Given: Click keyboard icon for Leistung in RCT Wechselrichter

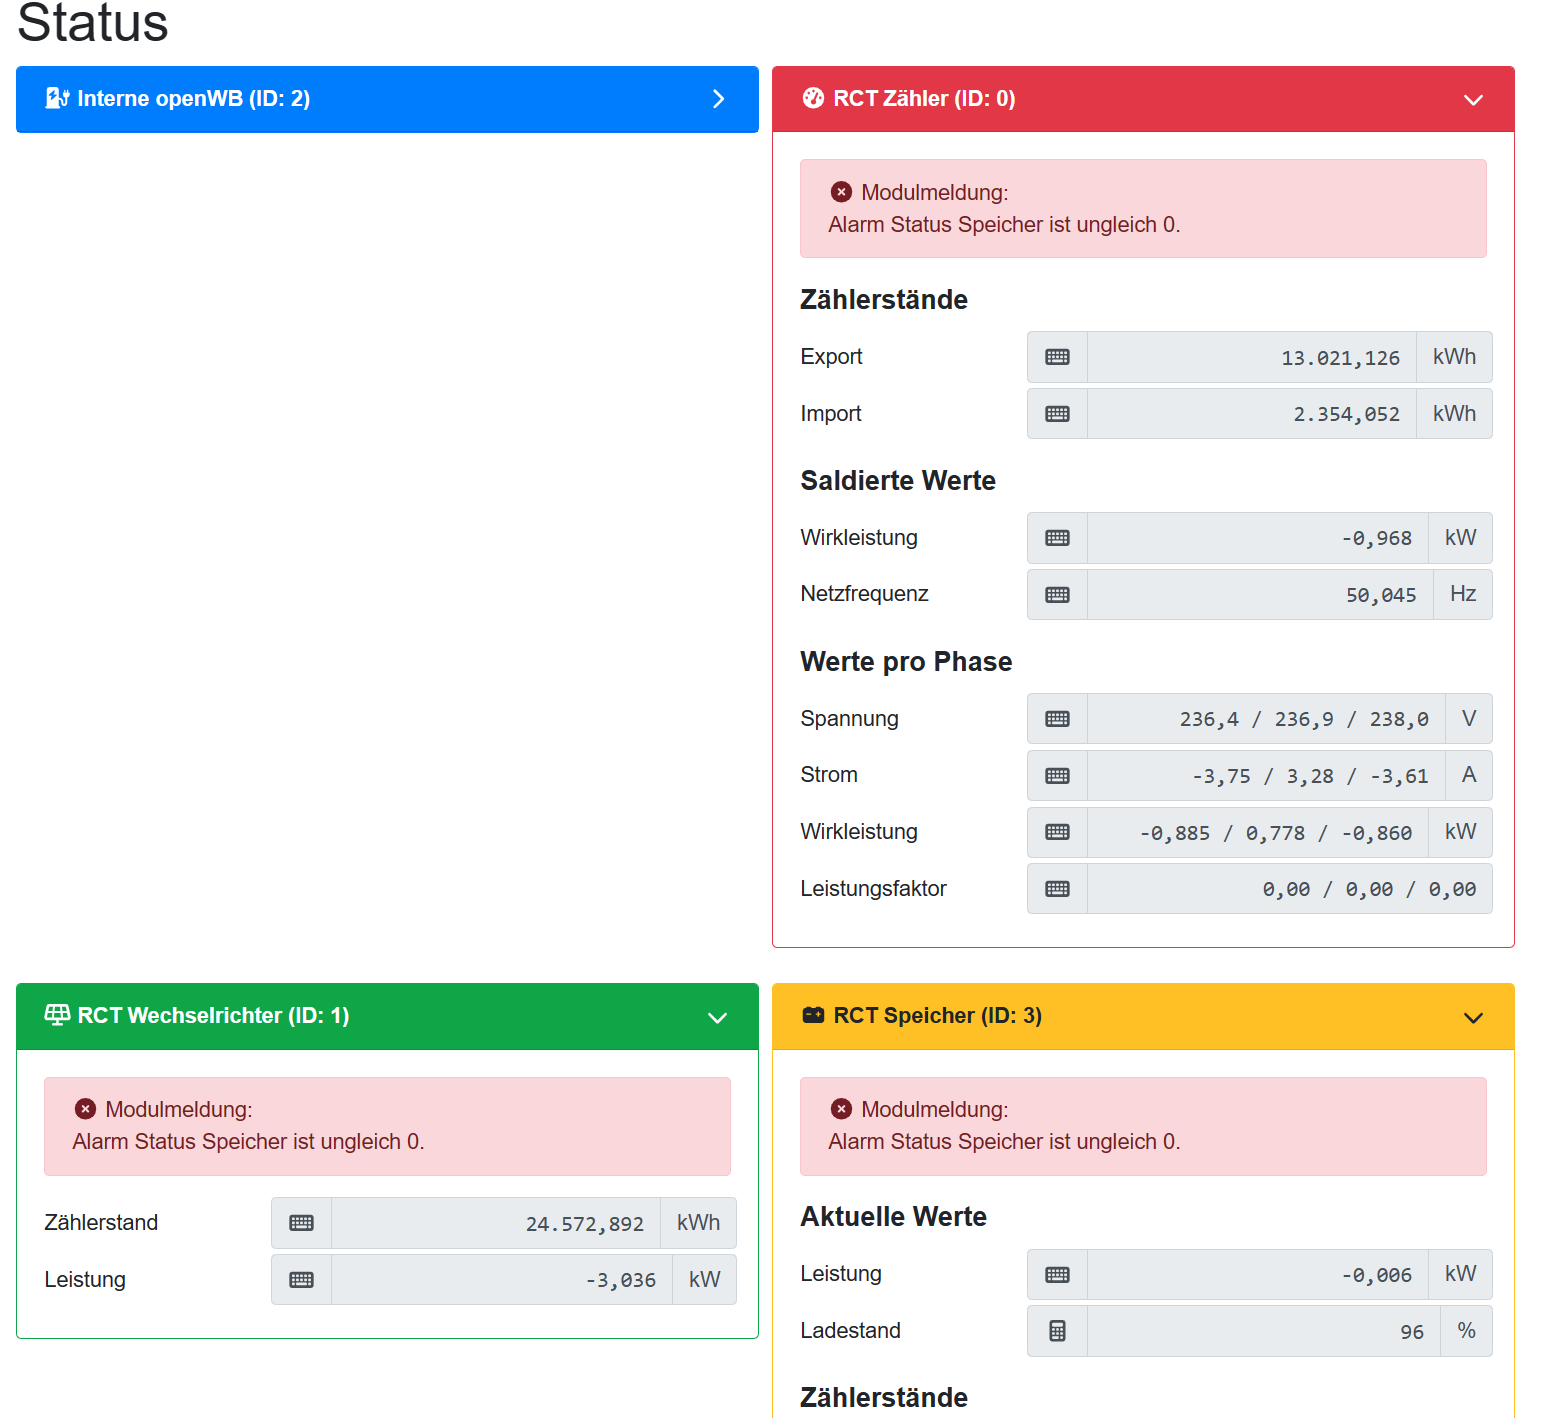Looking at the screenshot, I should [x=301, y=1280].
